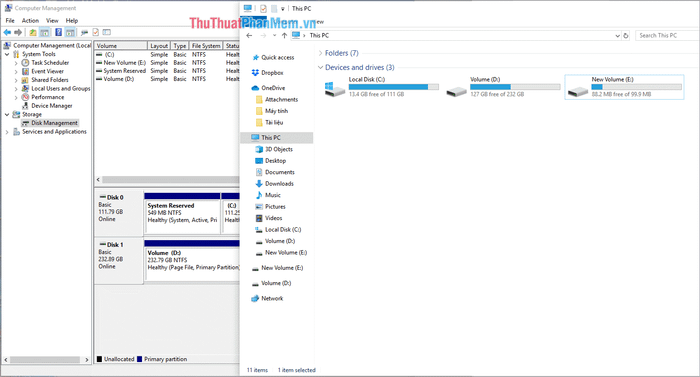Click Performance gauge icon in tree
This screenshot has width=700, height=377.
point(25,97)
